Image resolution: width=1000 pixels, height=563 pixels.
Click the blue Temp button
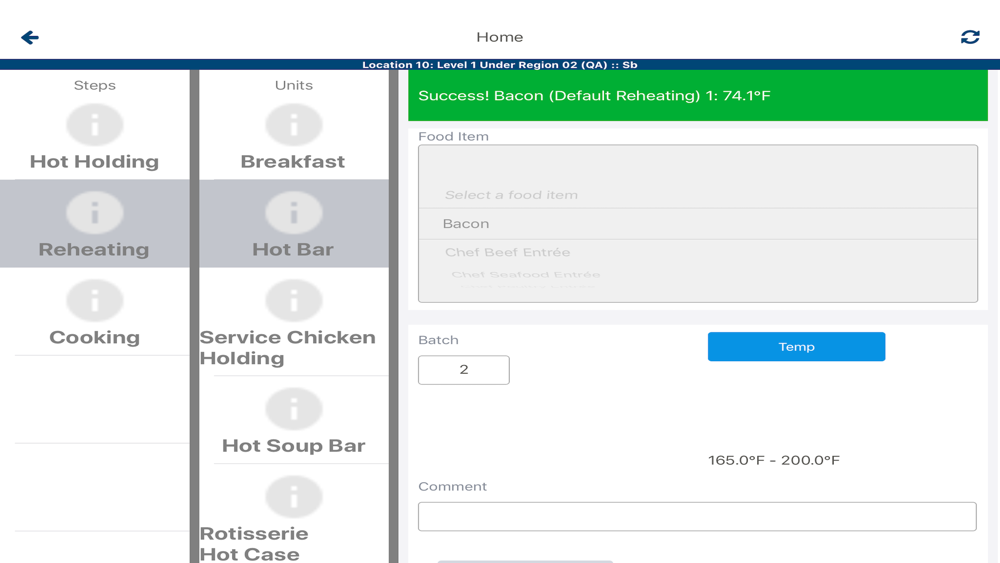tap(796, 347)
